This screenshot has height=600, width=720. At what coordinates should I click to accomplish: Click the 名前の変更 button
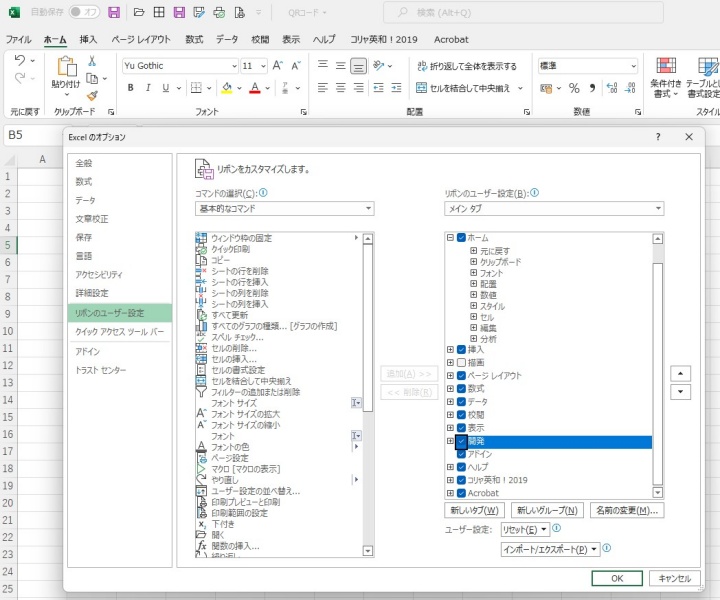tap(627, 510)
